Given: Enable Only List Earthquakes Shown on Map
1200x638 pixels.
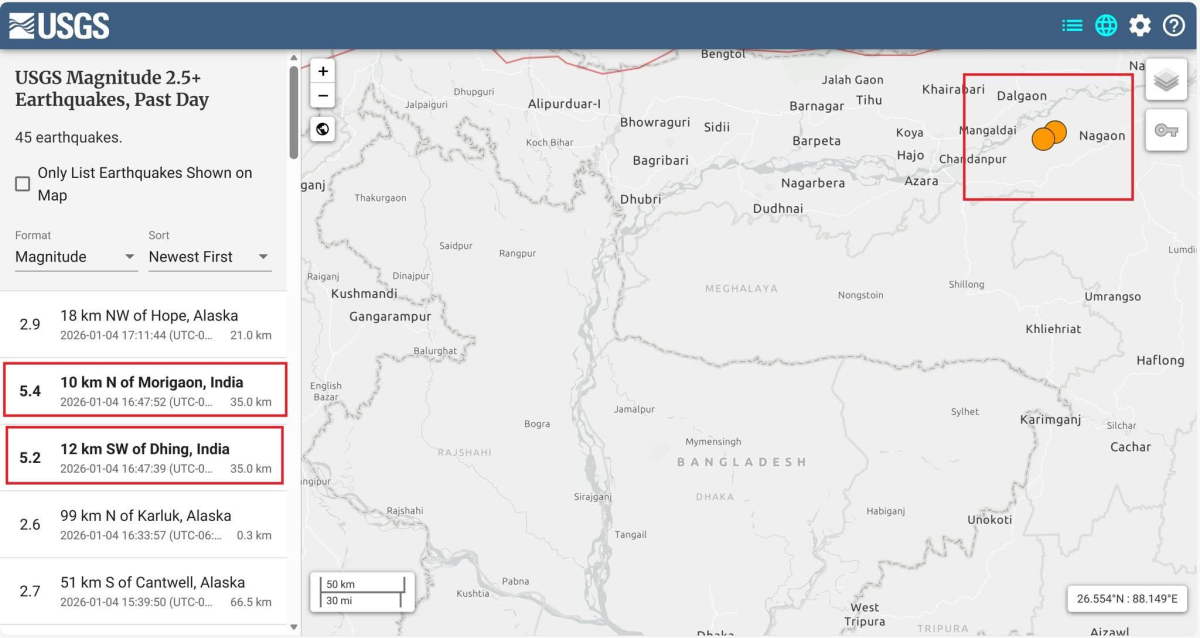Looking at the screenshot, I should click(22, 184).
